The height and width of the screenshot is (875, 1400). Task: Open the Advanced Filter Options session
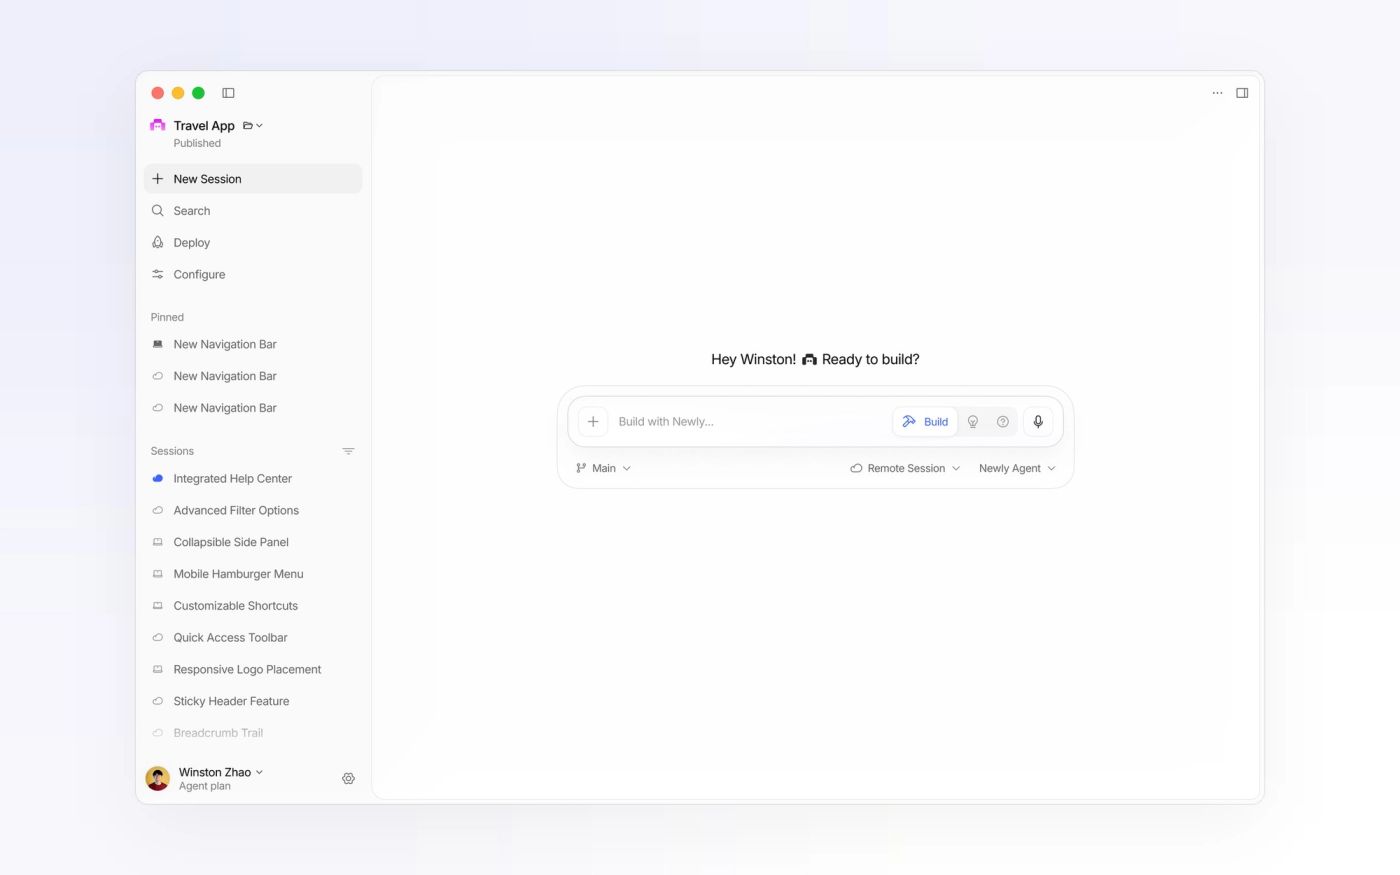click(x=253, y=510)
